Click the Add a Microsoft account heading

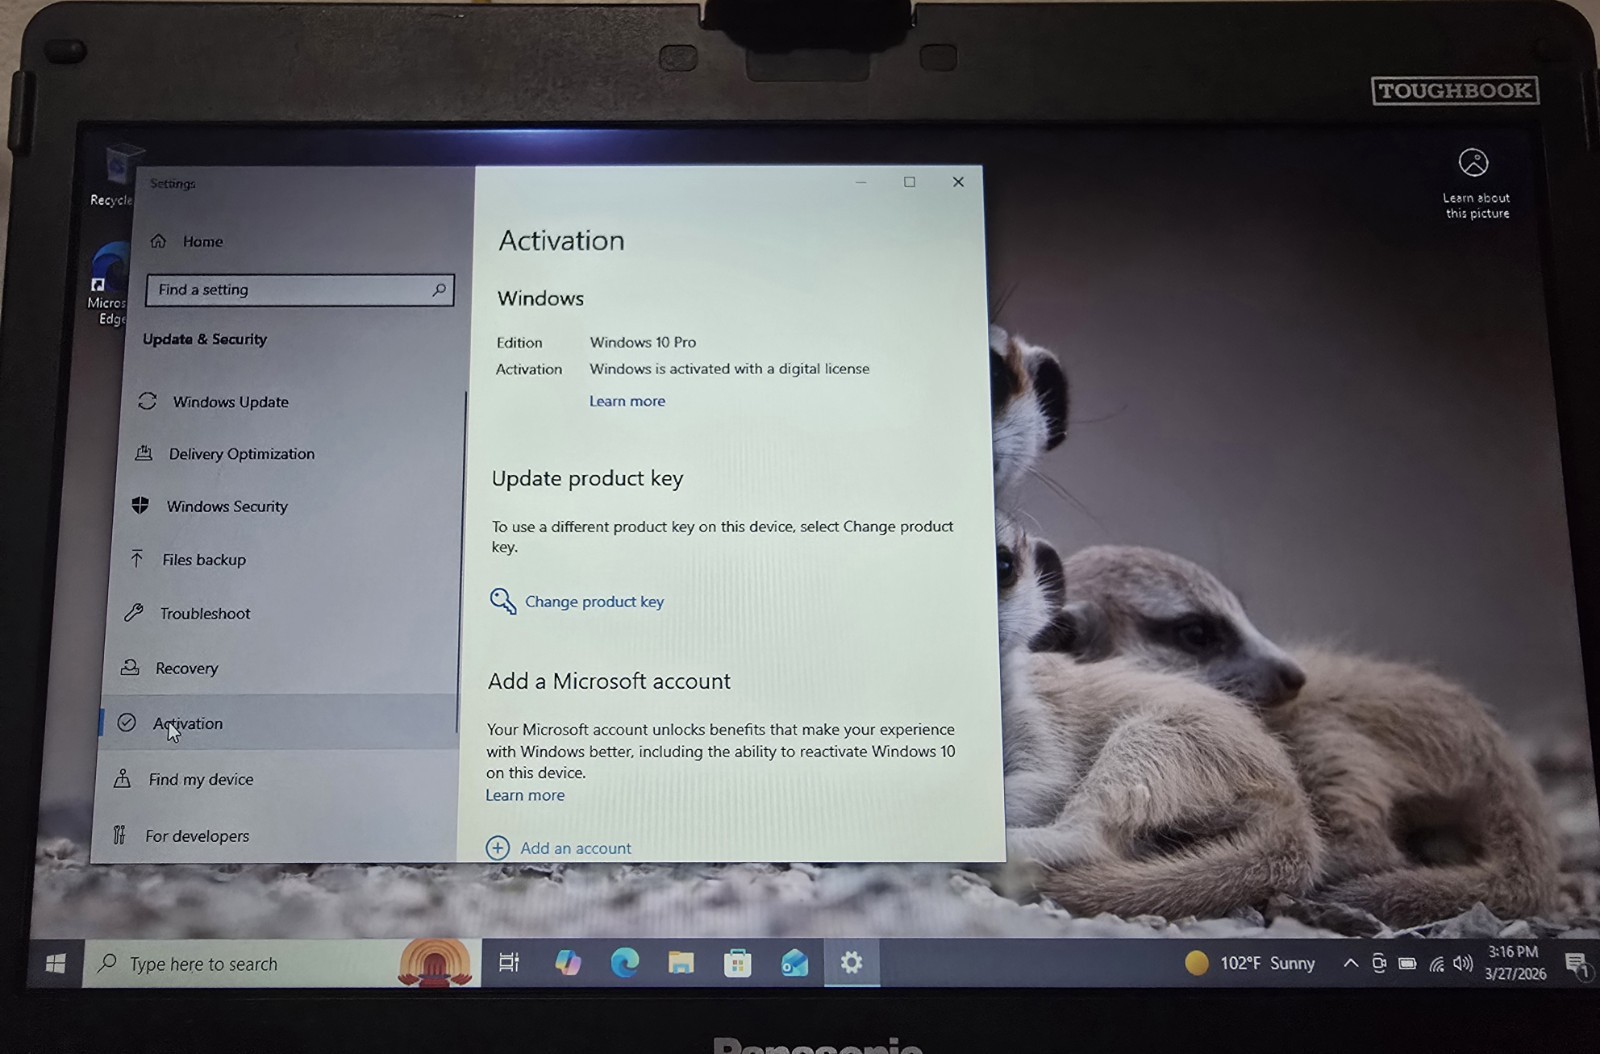pyautogui.click(x=609, y=681)
